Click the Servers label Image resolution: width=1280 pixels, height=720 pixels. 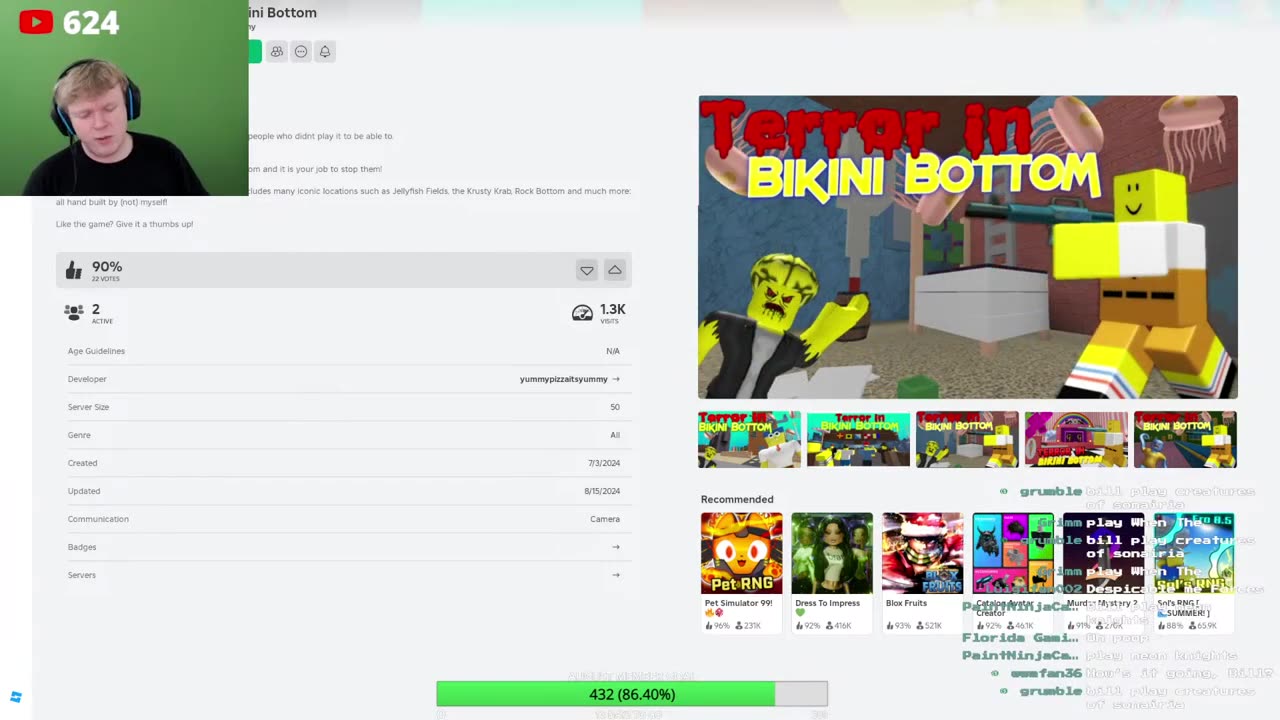click(82, 575)
